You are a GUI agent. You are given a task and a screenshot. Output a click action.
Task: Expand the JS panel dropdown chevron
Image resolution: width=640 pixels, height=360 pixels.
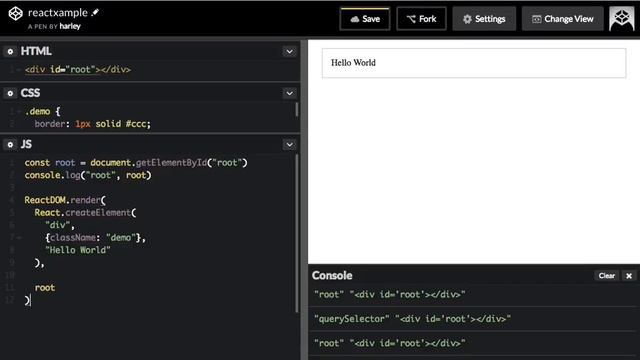[289, 144]
